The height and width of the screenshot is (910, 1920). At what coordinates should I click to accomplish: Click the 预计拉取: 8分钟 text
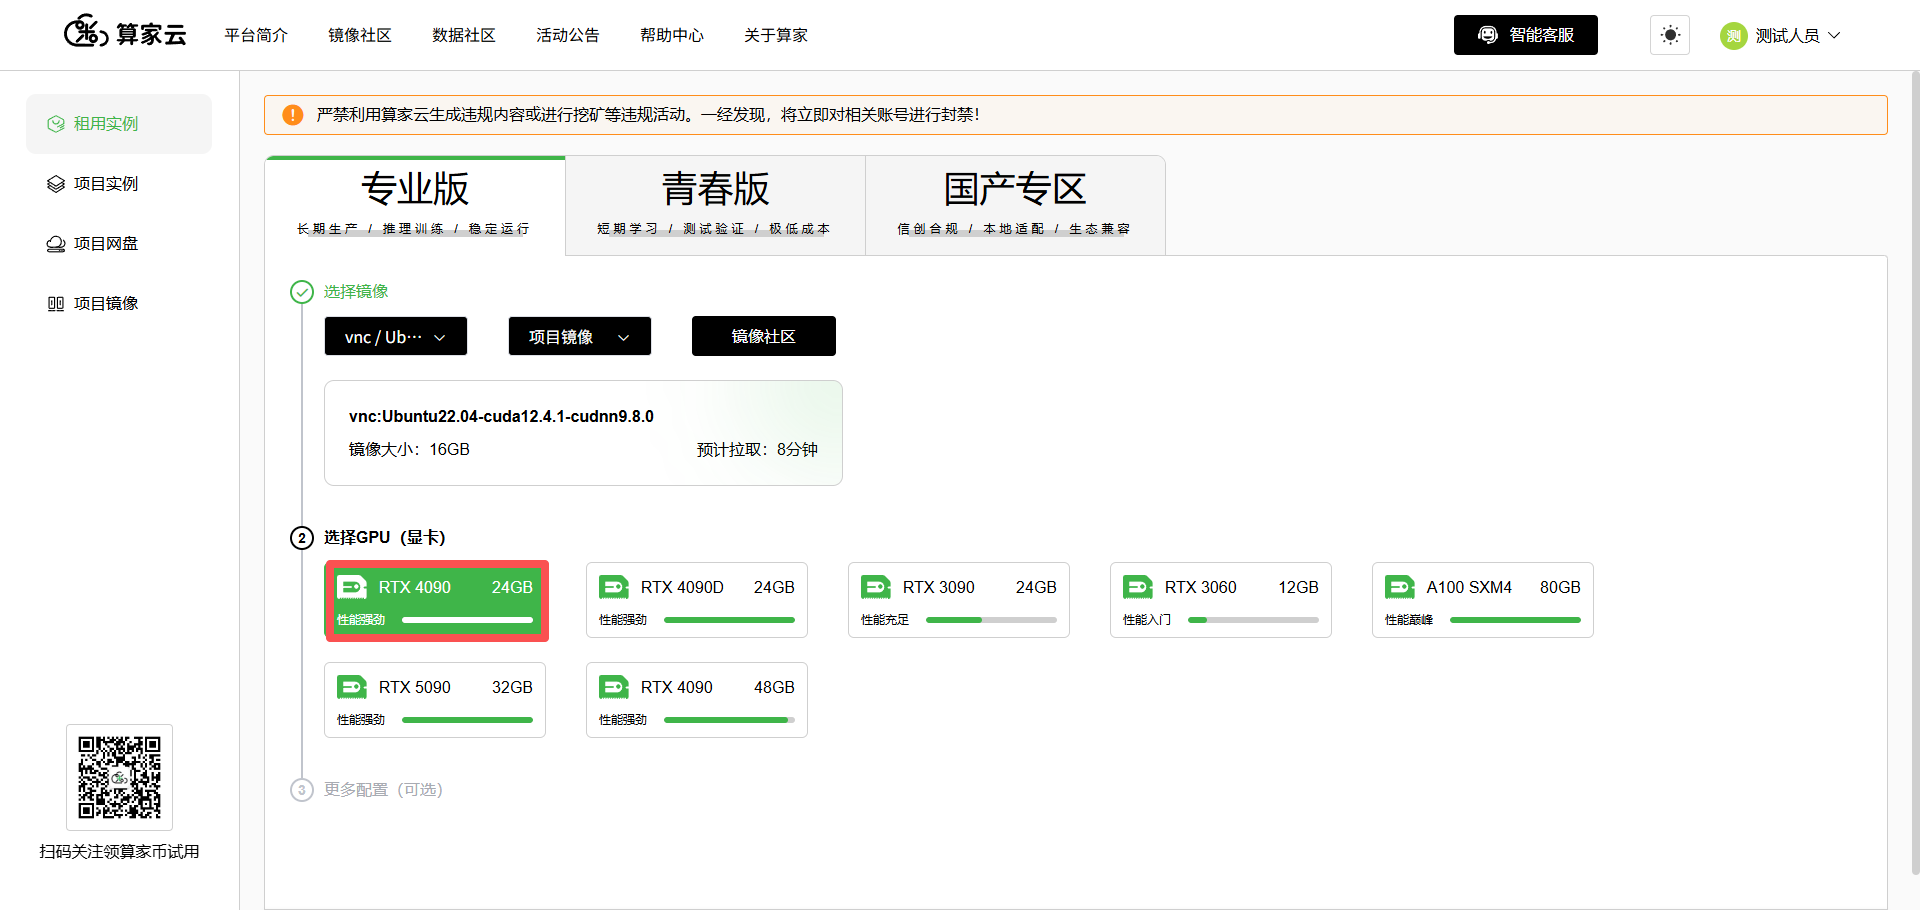point(757,450)
